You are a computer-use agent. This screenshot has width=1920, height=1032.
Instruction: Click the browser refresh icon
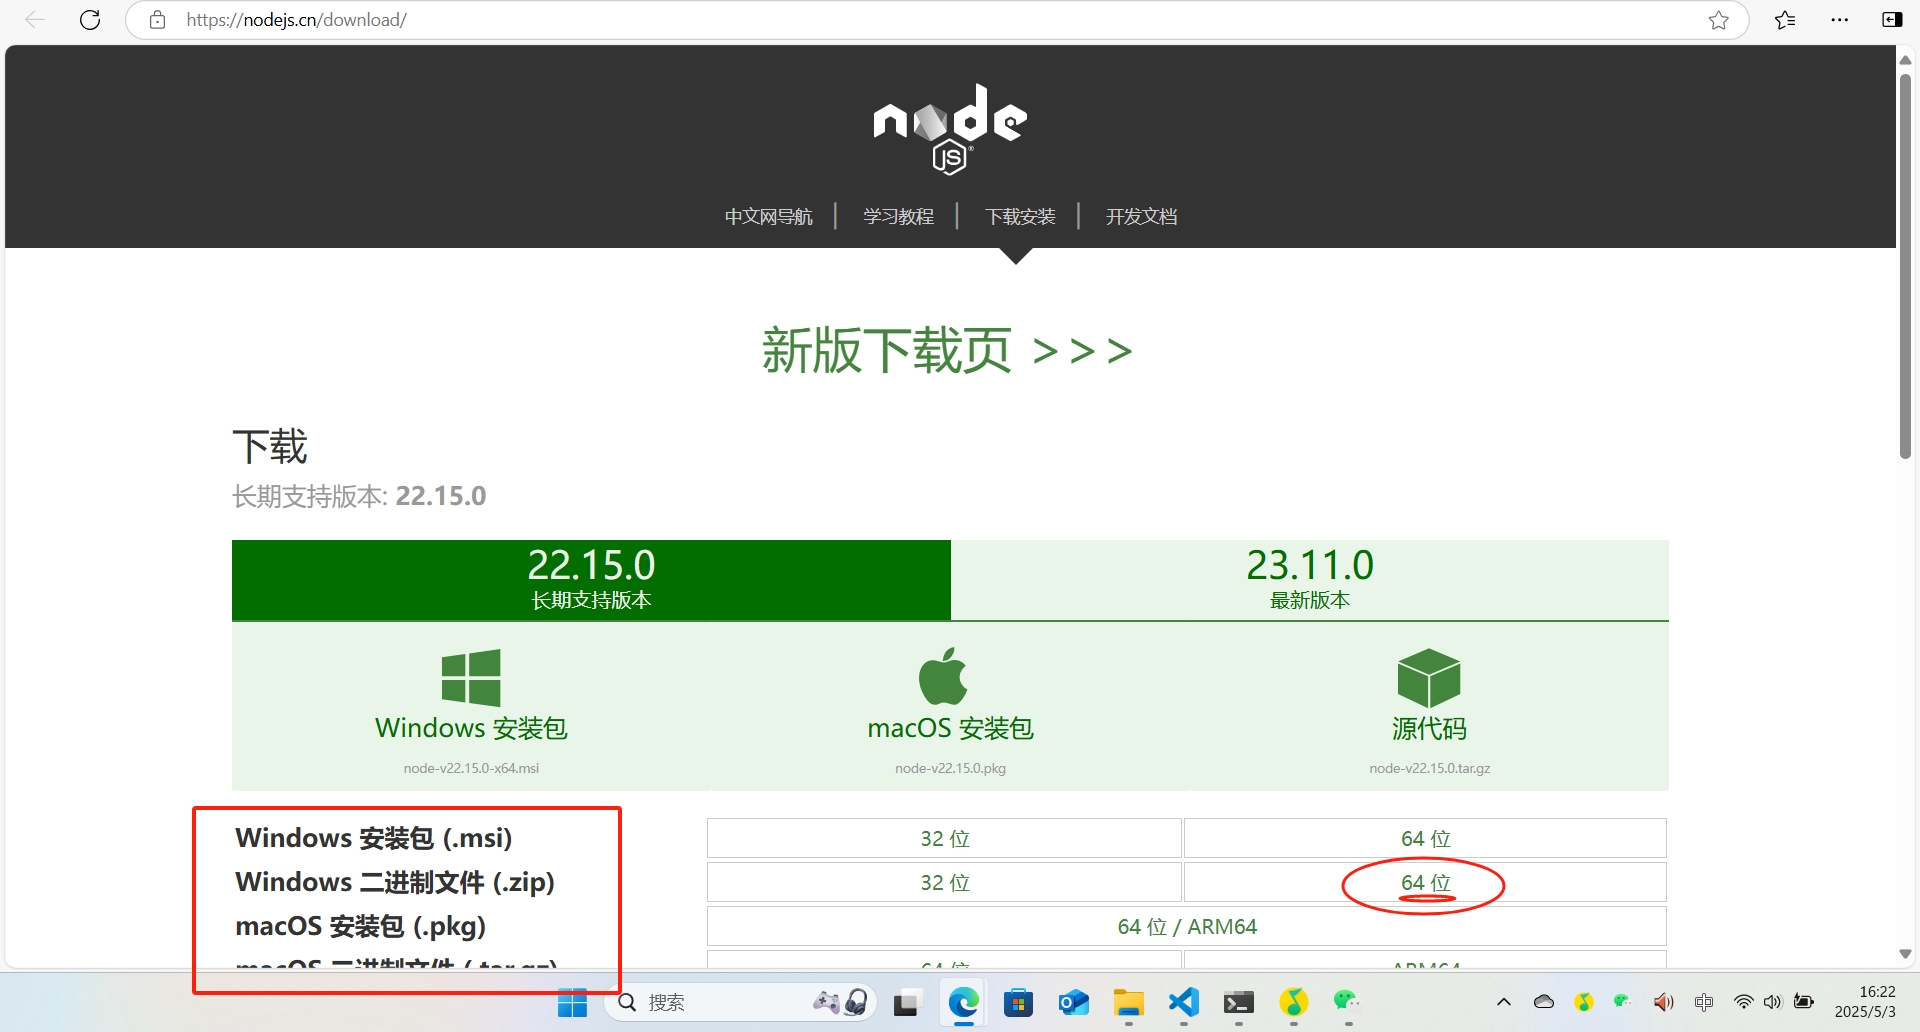pos(90,20)
